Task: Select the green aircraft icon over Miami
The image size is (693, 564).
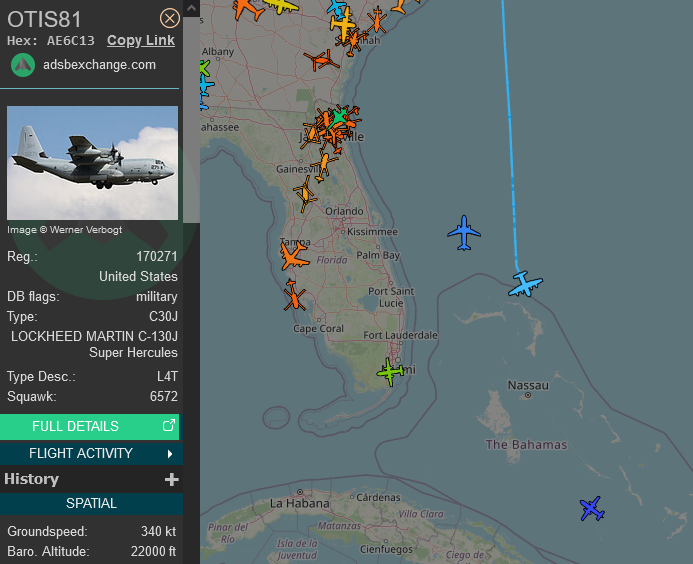Action: tap(390, 372)
